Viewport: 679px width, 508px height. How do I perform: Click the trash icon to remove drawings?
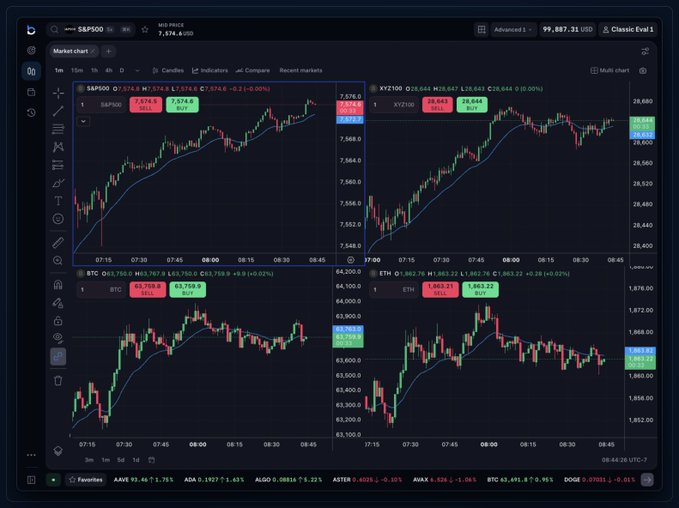(x=58, y=381)
